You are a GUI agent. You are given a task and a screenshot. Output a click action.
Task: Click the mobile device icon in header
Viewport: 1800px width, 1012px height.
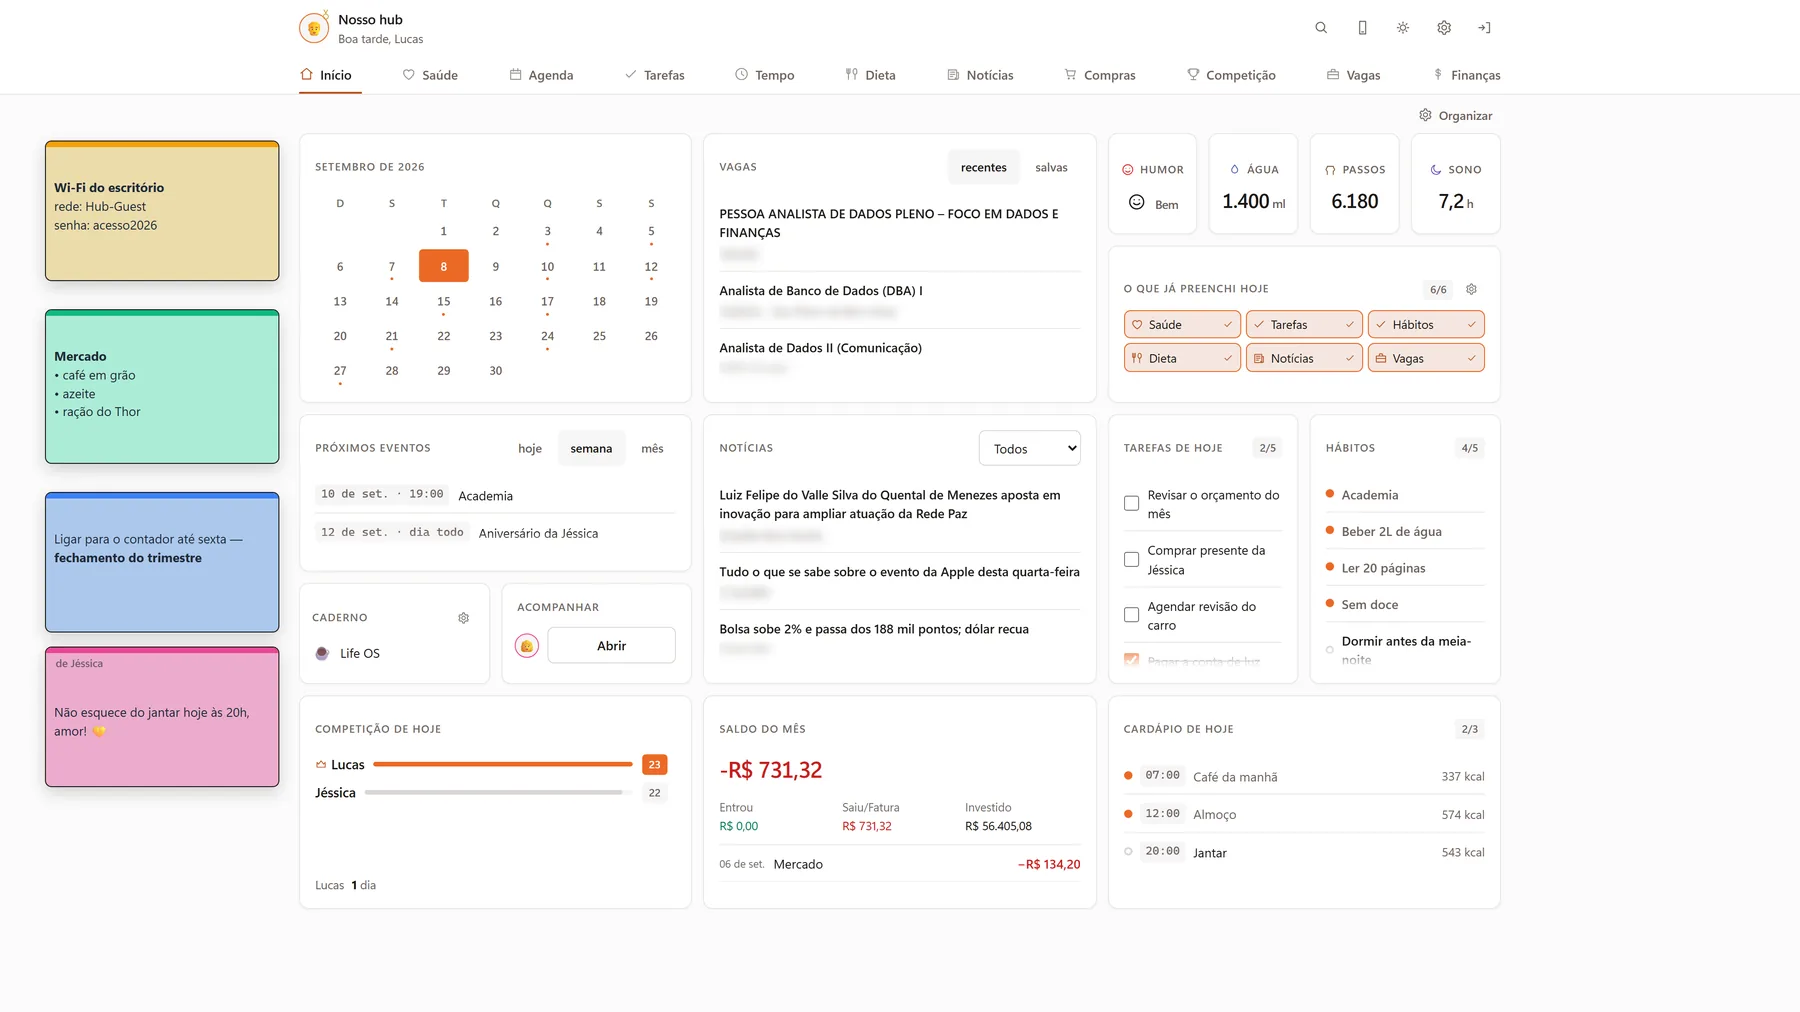point(1362,28)
